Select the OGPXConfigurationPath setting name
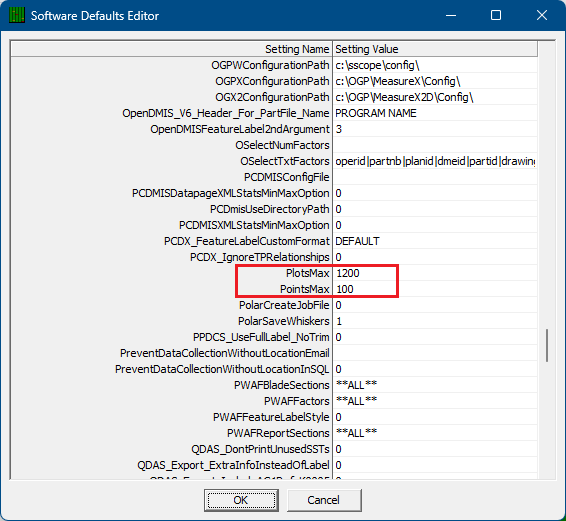 (273, 81)
